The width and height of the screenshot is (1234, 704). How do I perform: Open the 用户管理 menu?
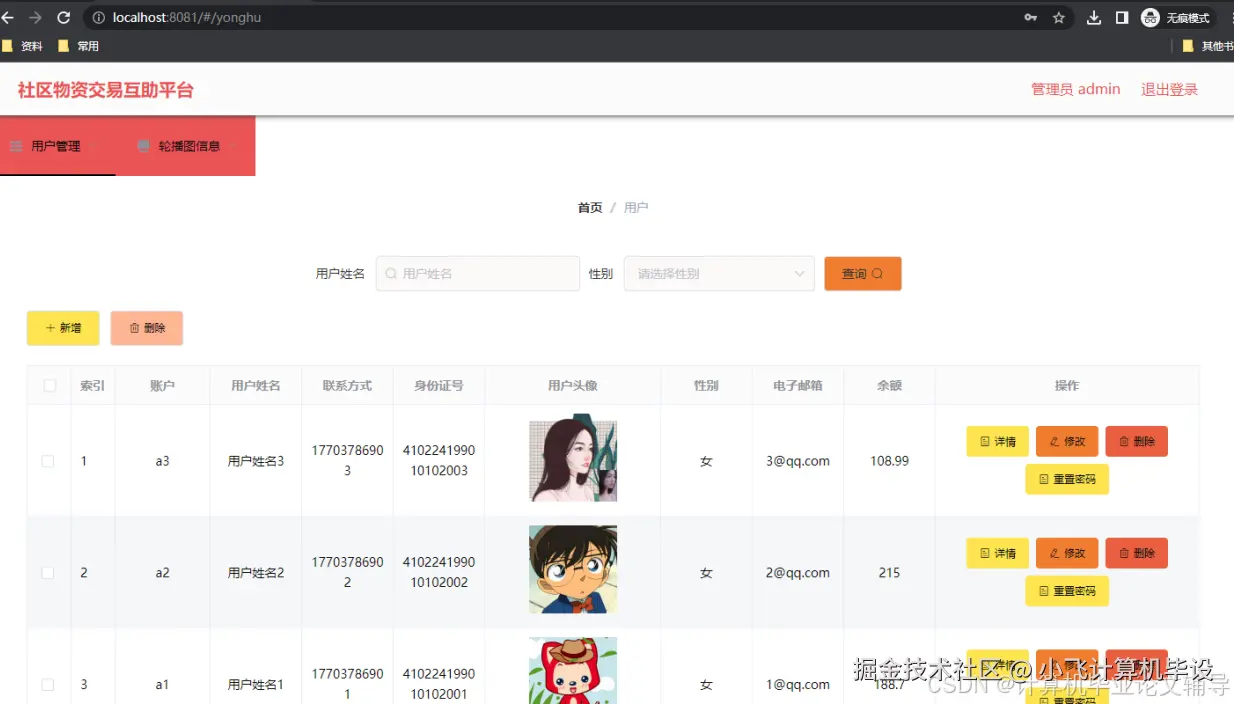pos(58,146)
